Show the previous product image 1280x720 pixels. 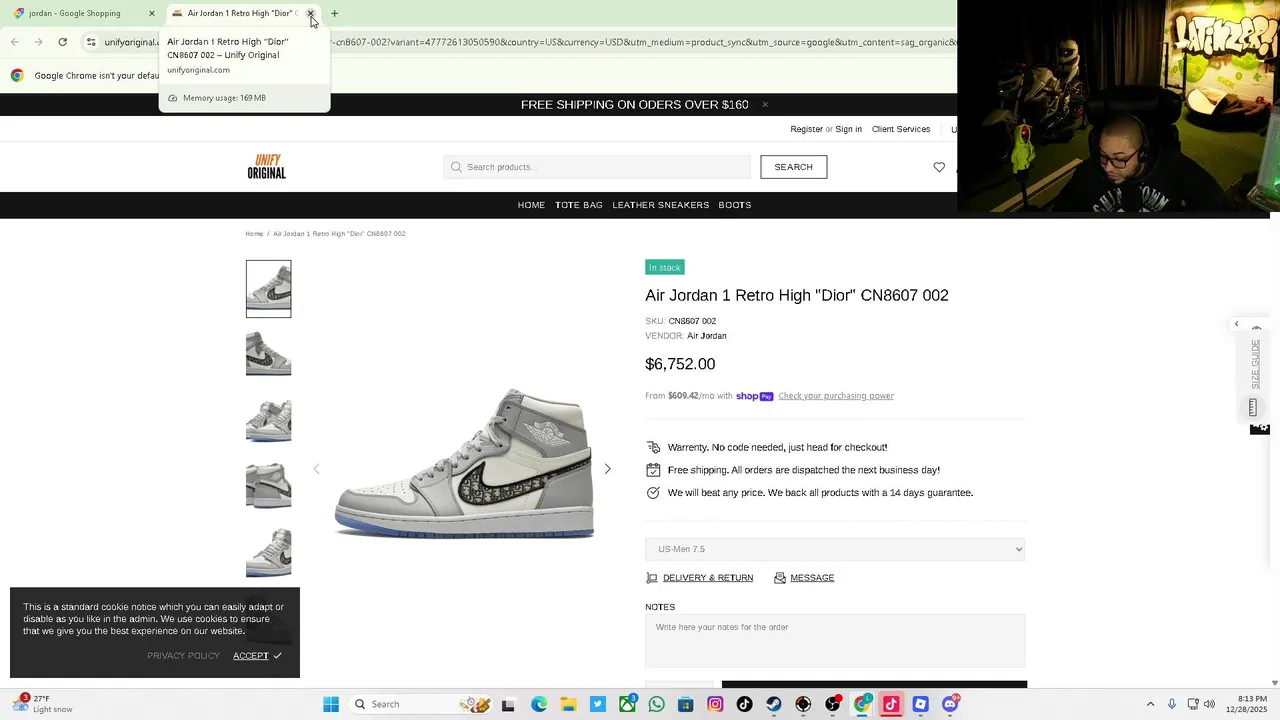[316, 469]
